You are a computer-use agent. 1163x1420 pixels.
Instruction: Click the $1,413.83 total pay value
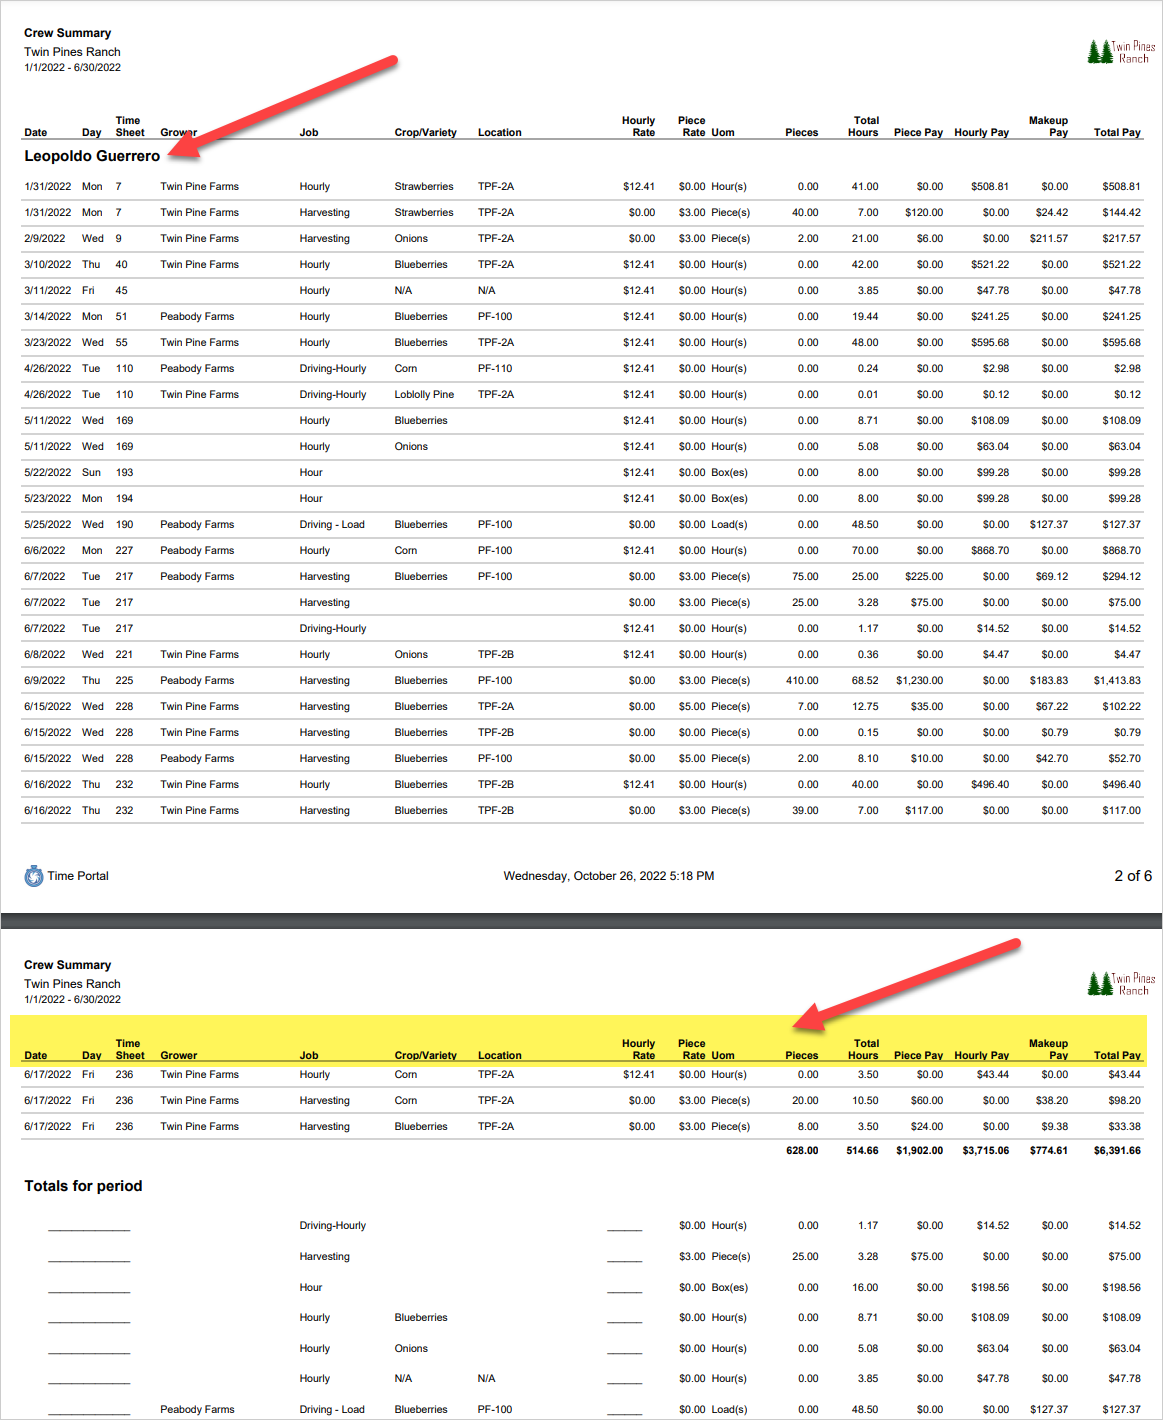[x=1117, y=681]
